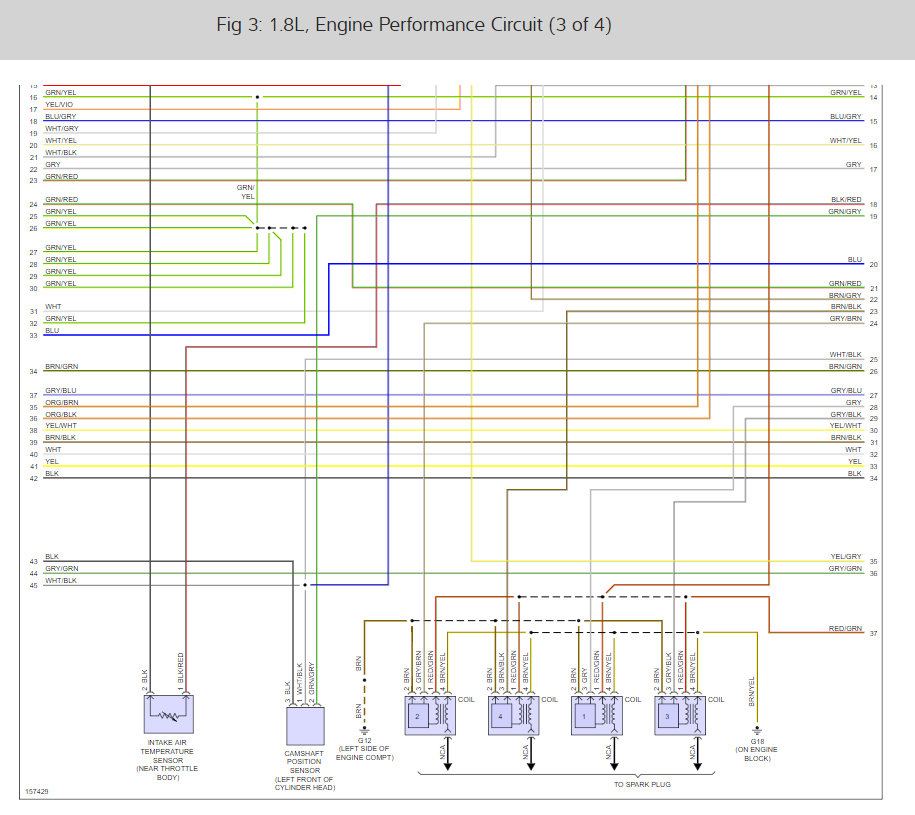This screenshot has height=815, width=915.
Task: Select the ignition coil symbol numbered 4
Action: pos(514,715)
